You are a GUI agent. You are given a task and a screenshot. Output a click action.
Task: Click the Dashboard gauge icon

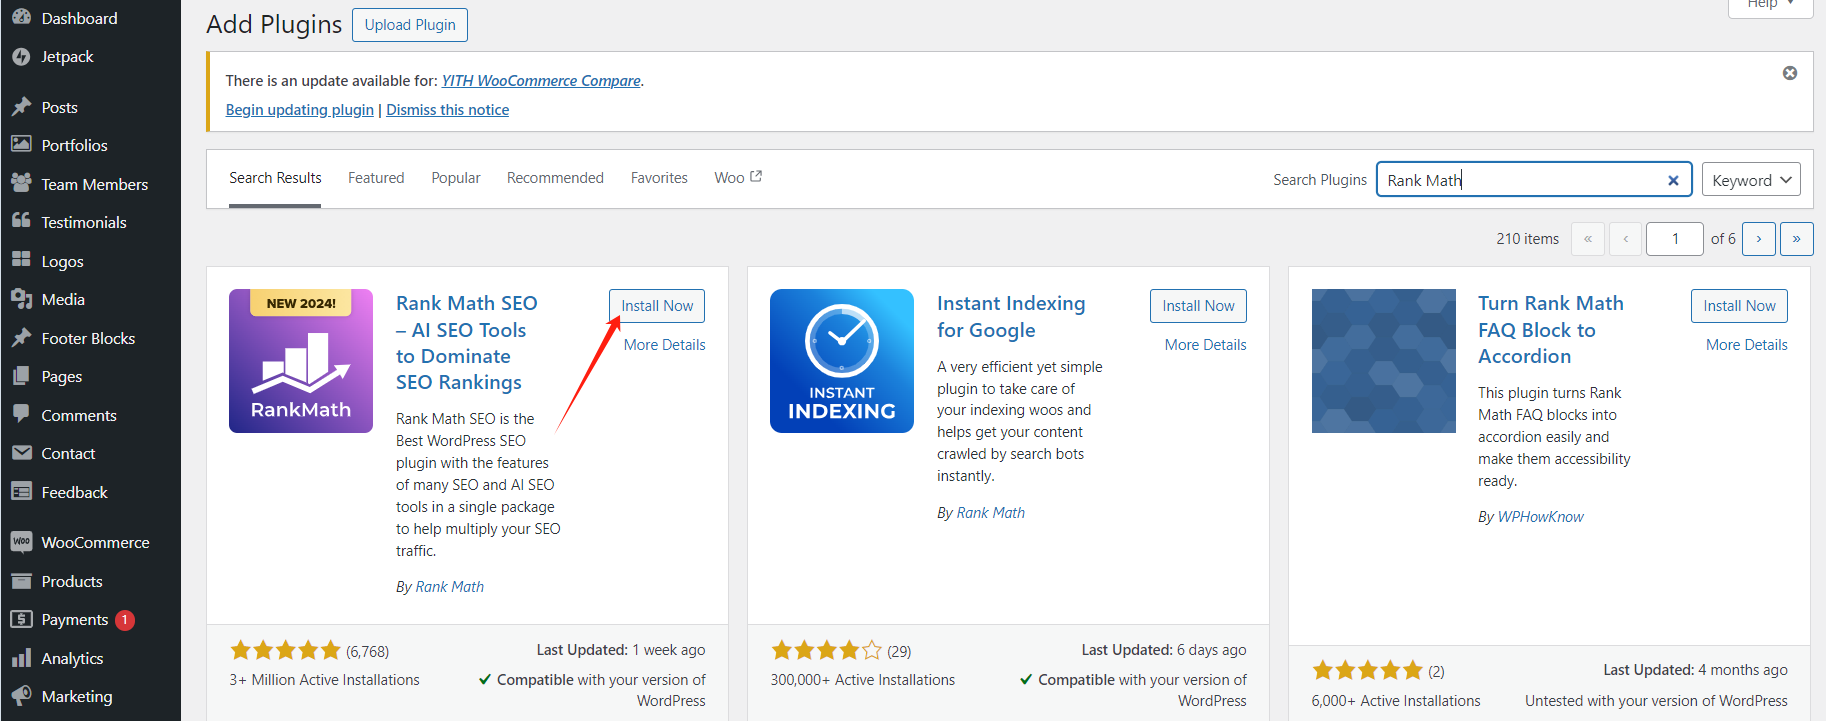pos(21,17)
